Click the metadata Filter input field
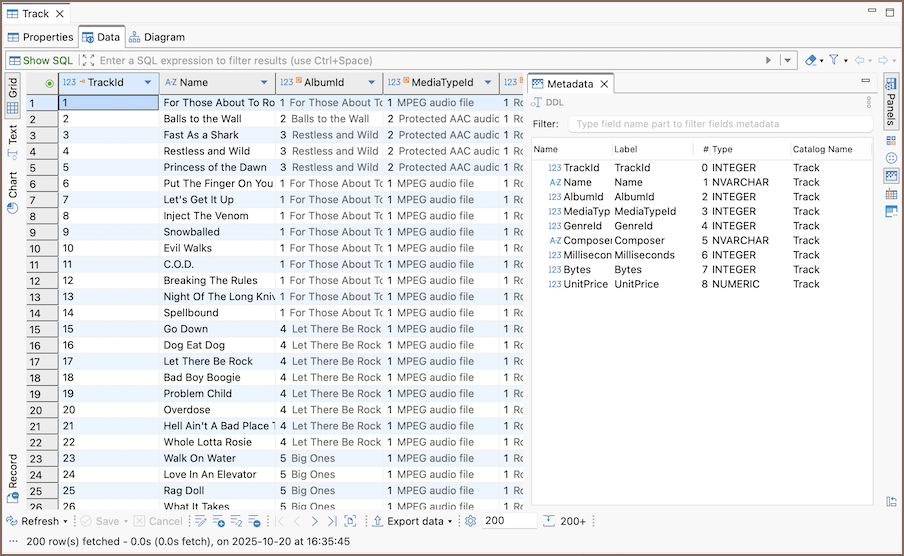This screenshot has width=904, height=556. coord(720,124)
